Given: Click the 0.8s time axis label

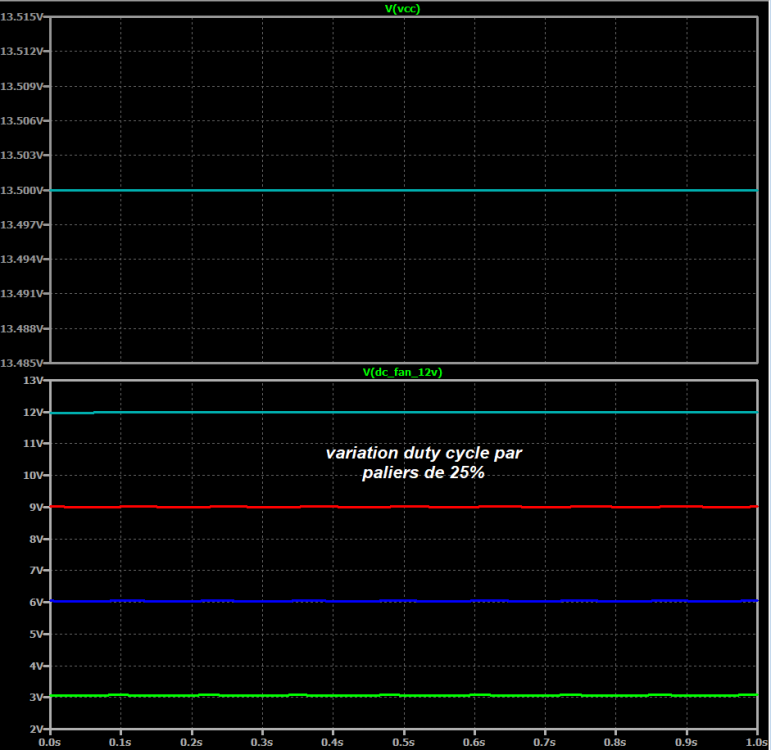Looking at the screenshot, I should tap(615, 742).
